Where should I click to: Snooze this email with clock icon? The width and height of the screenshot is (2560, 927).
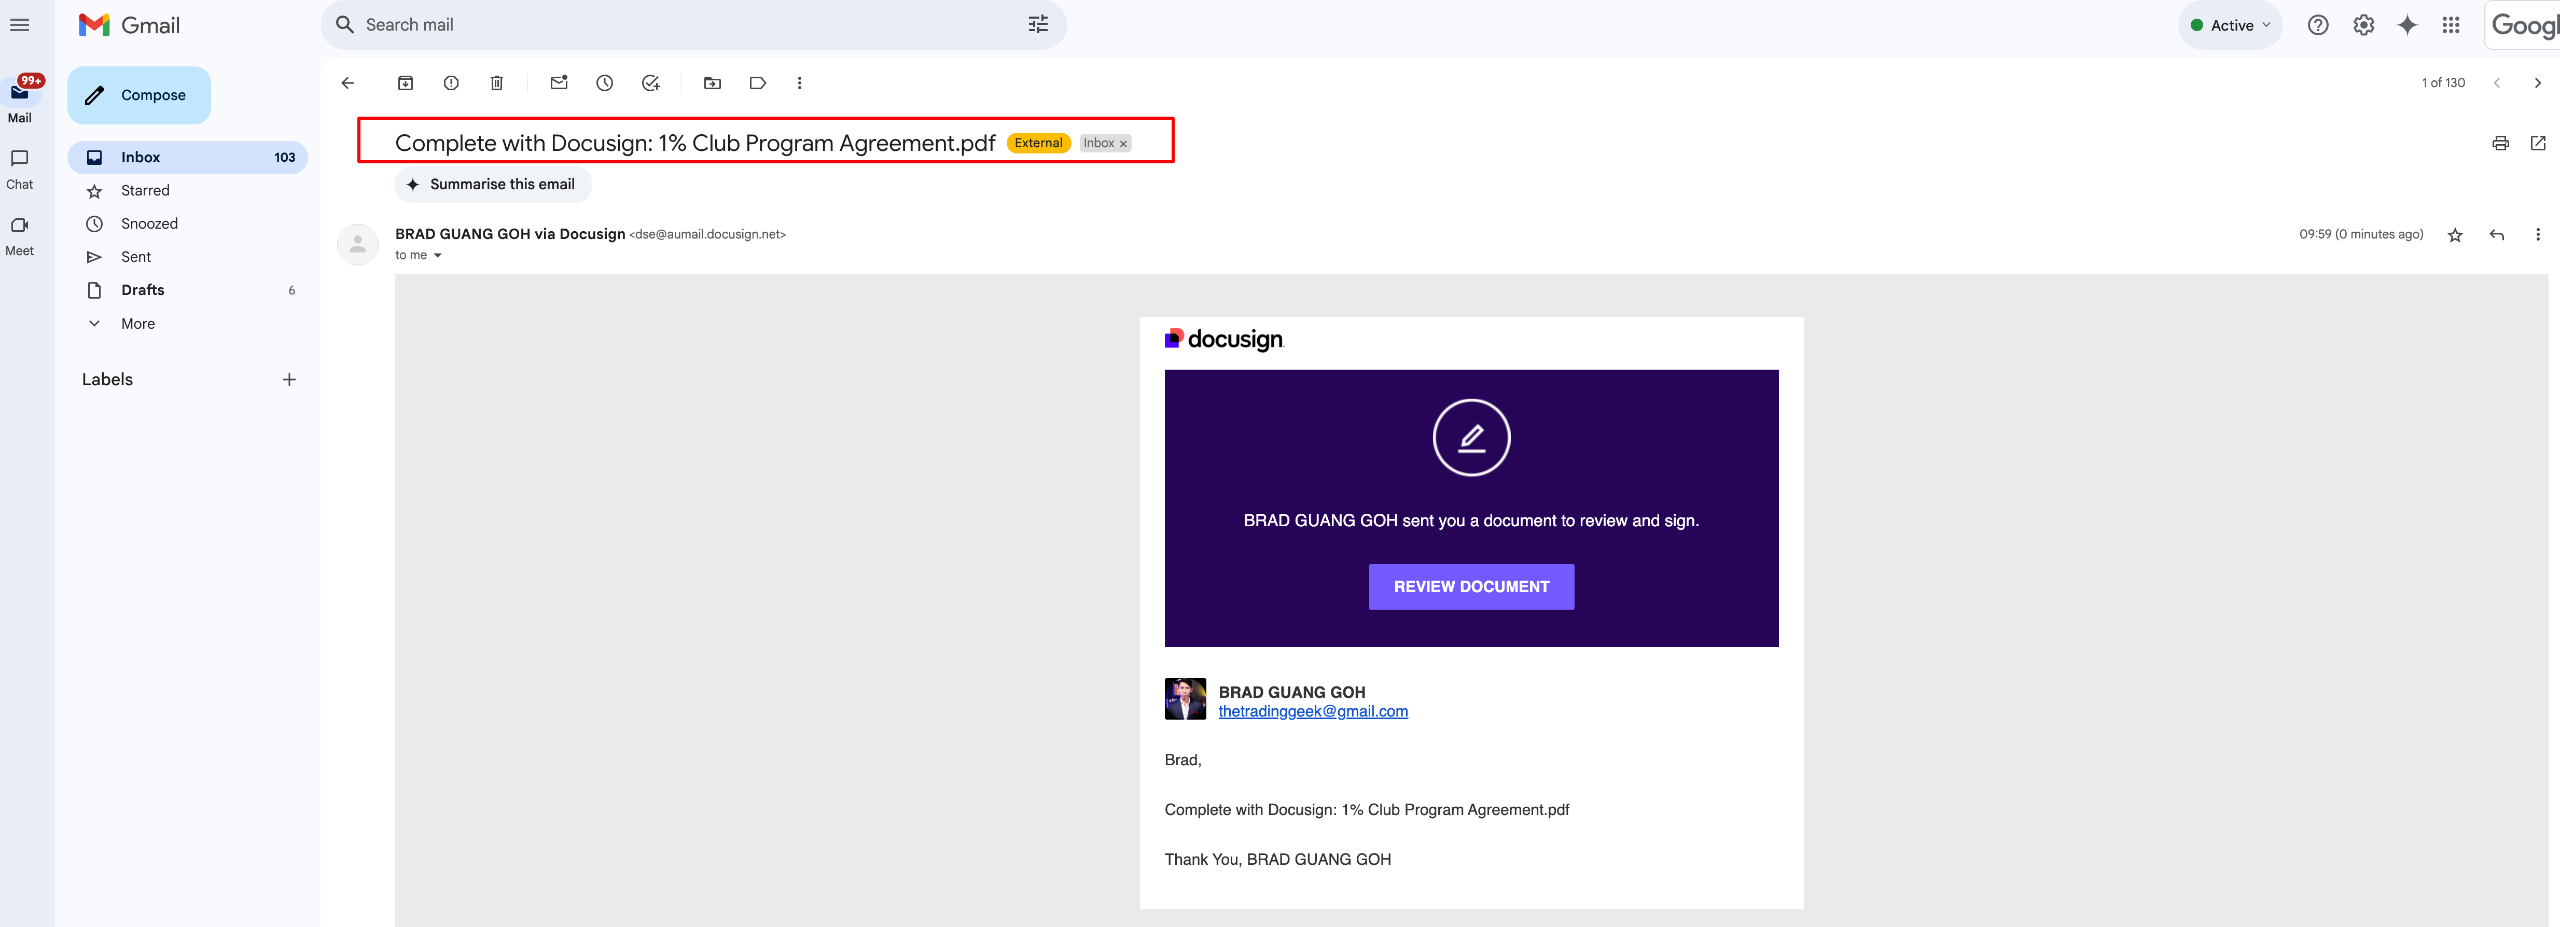(605, 83)
